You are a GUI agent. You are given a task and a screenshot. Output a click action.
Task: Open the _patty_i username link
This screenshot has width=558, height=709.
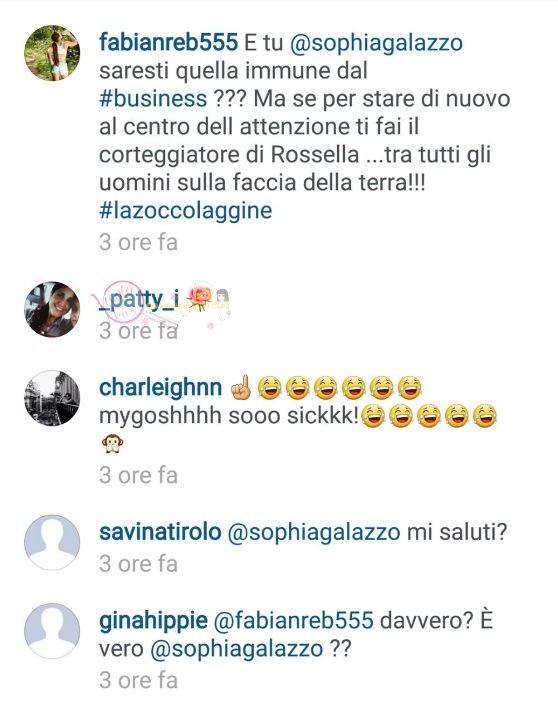(139, 299)
